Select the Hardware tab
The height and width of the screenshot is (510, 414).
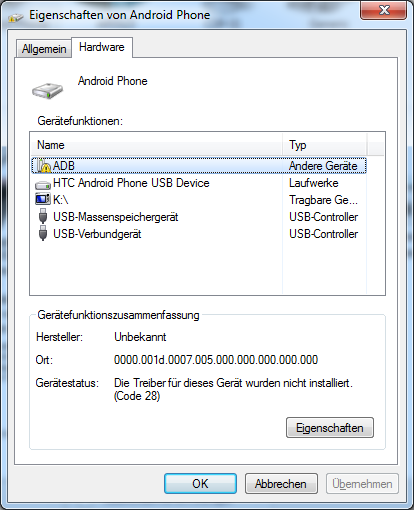(x=102, y=47)
